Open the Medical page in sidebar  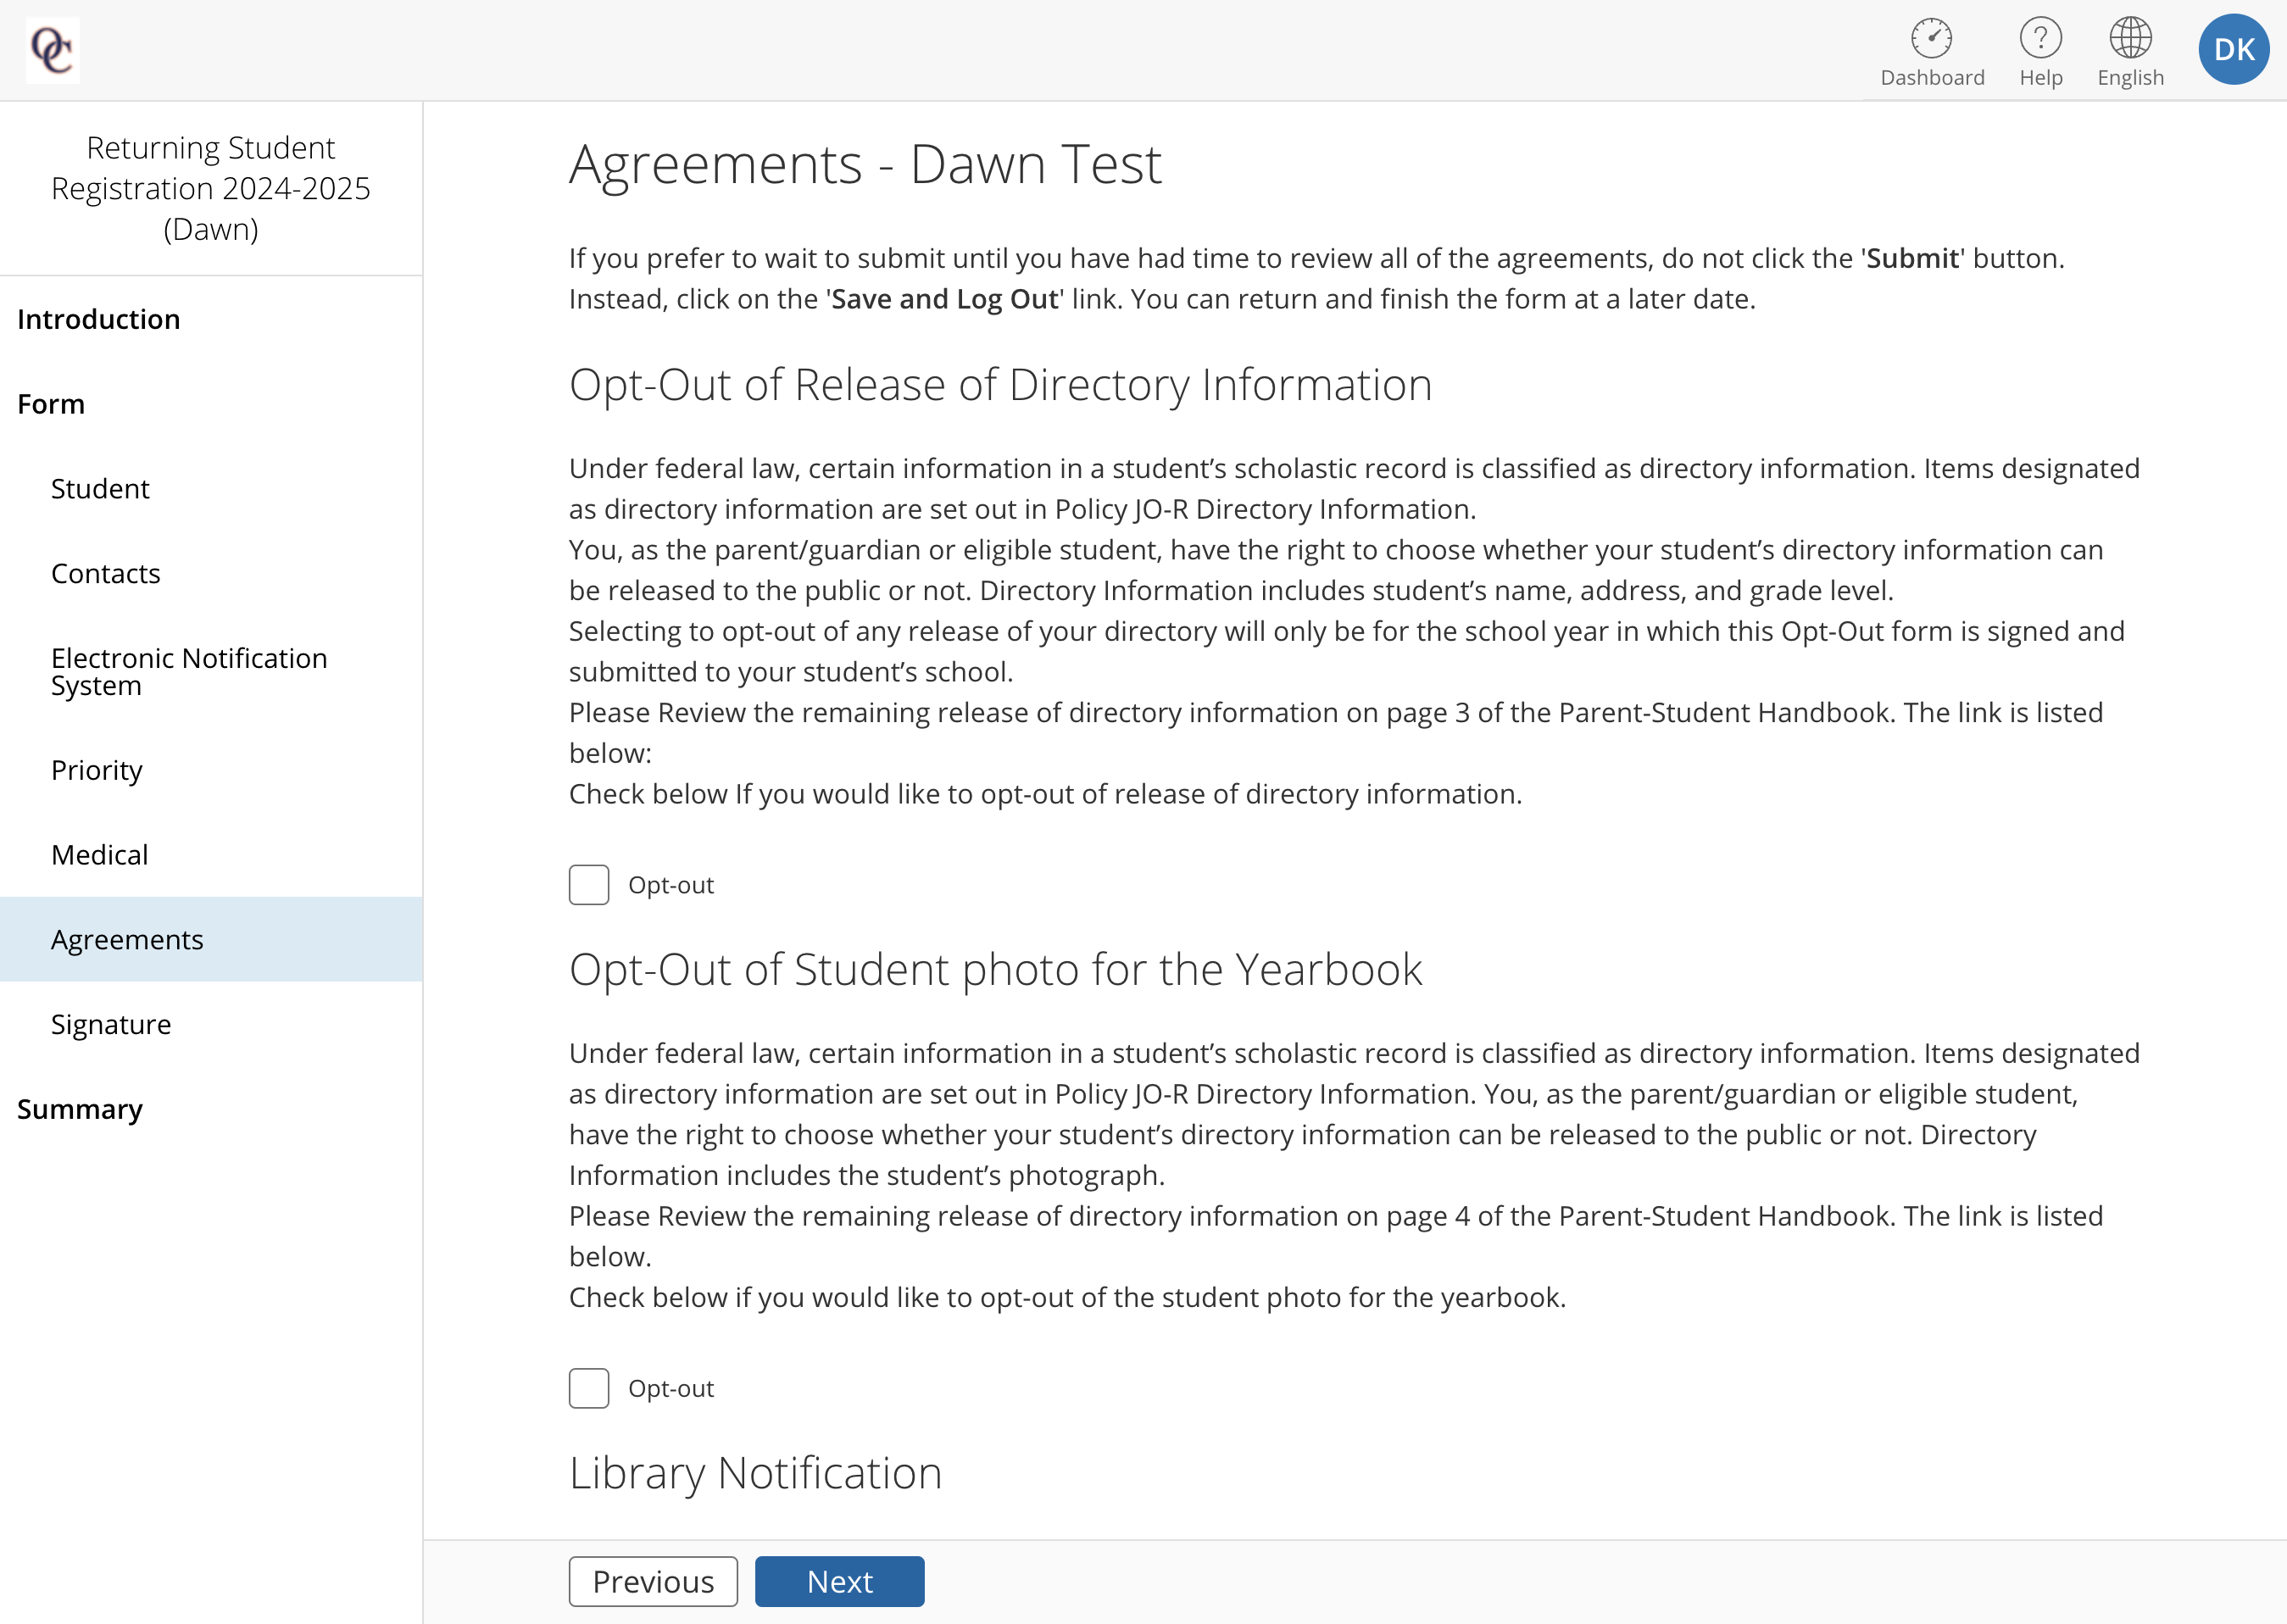tap(99, 855)
